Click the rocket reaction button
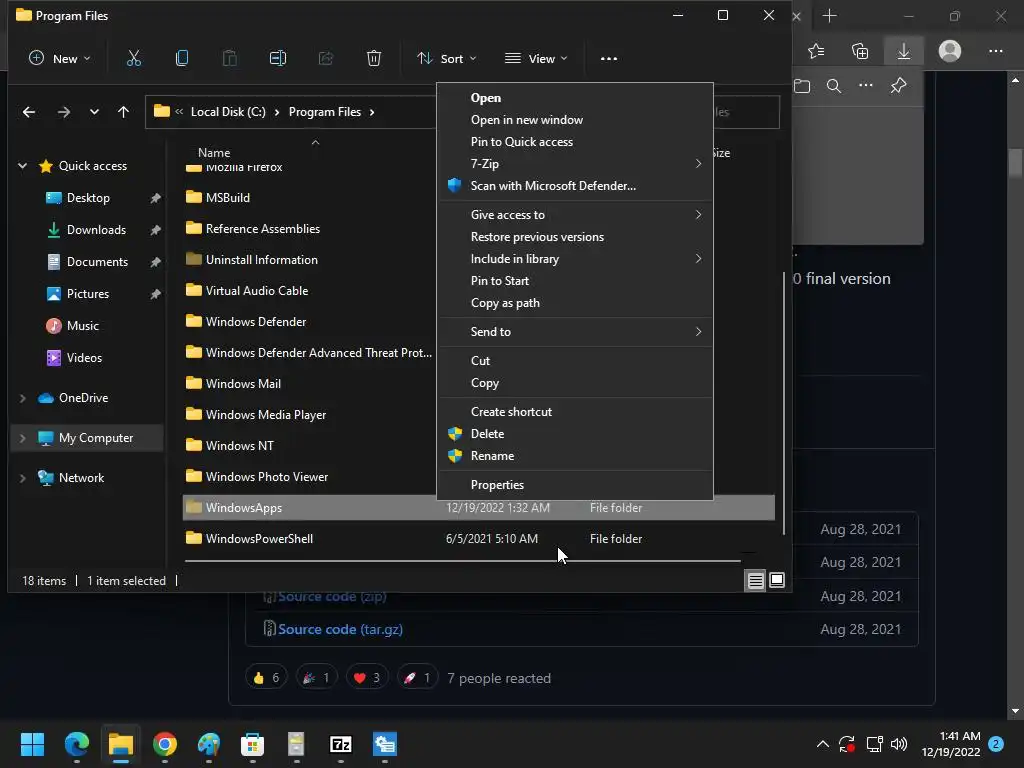Viewport: 1024px width, 768px height. point(417,678)
